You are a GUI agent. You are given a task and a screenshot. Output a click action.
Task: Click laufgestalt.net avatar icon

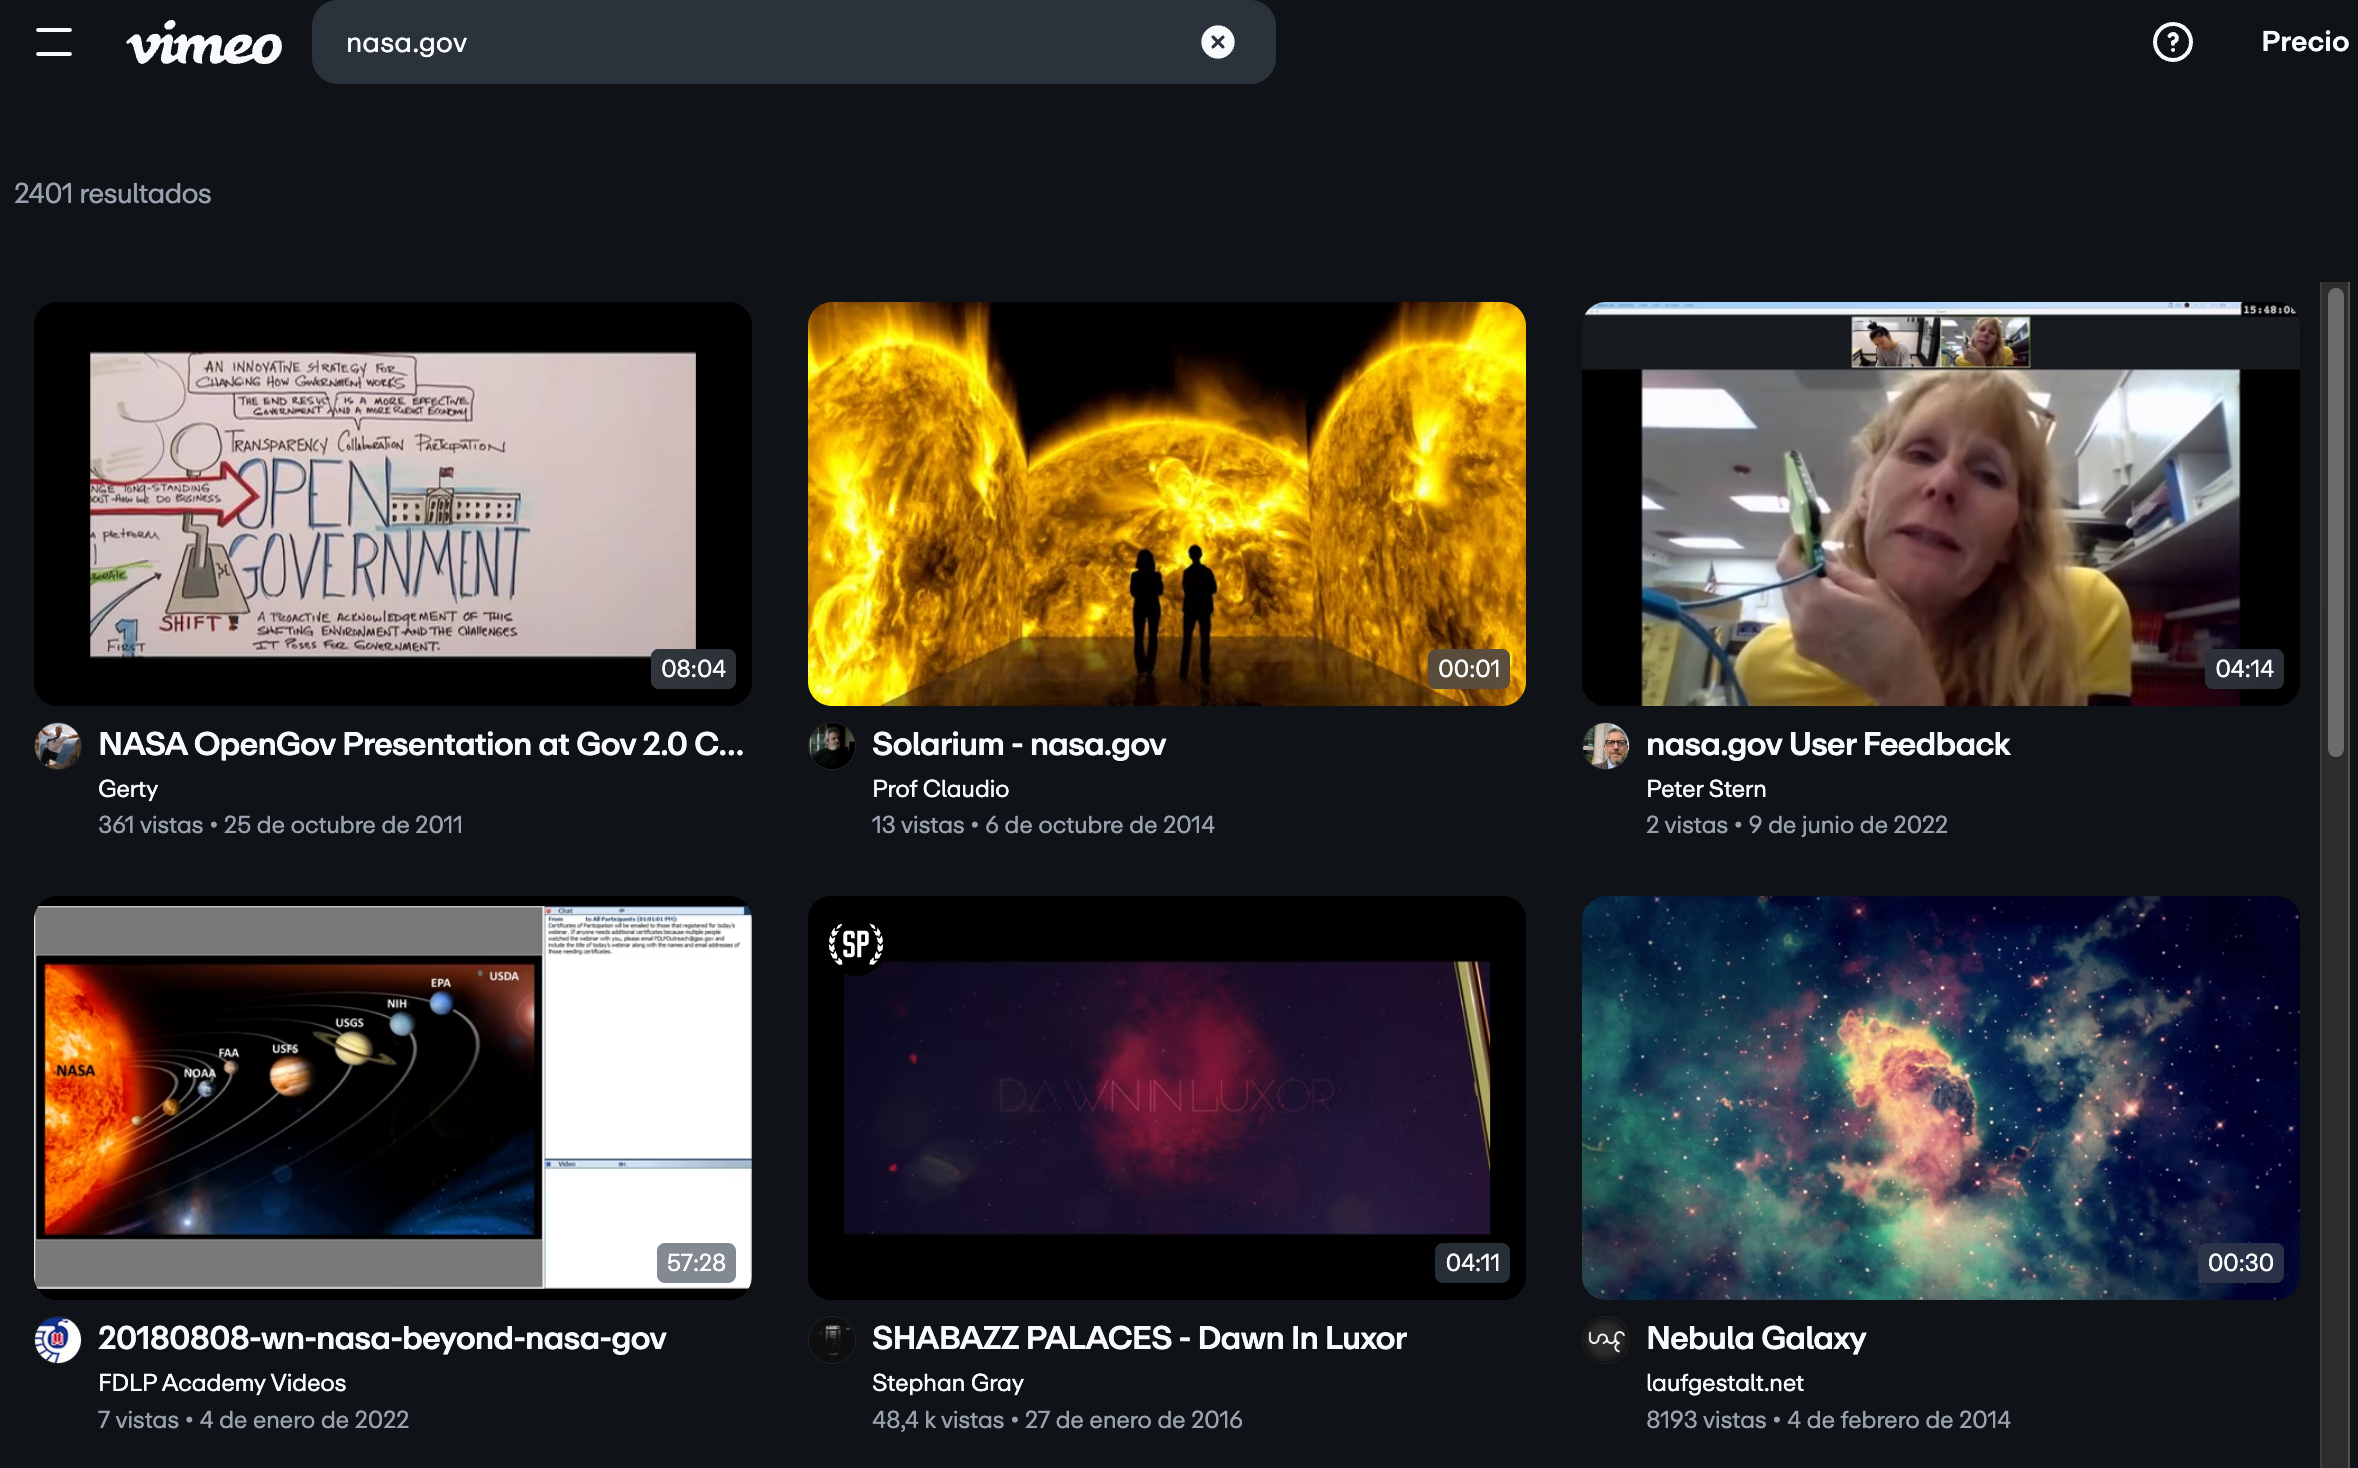point(1606,1340)
